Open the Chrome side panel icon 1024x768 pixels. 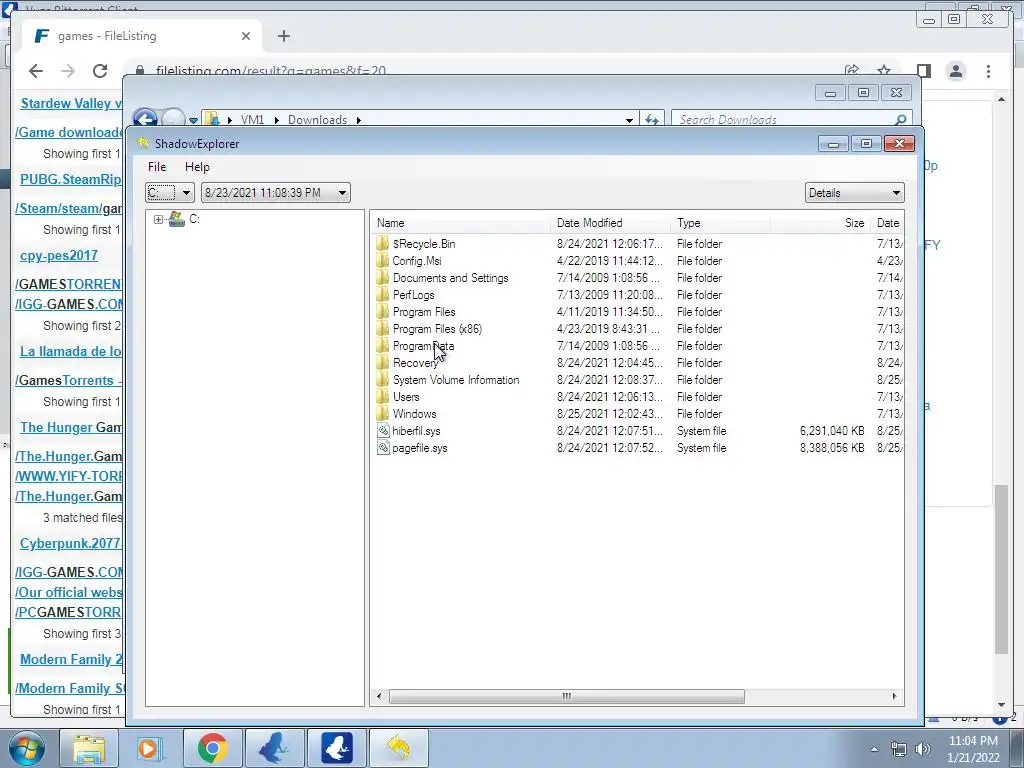pyautogui.click(x=923, y=71)
